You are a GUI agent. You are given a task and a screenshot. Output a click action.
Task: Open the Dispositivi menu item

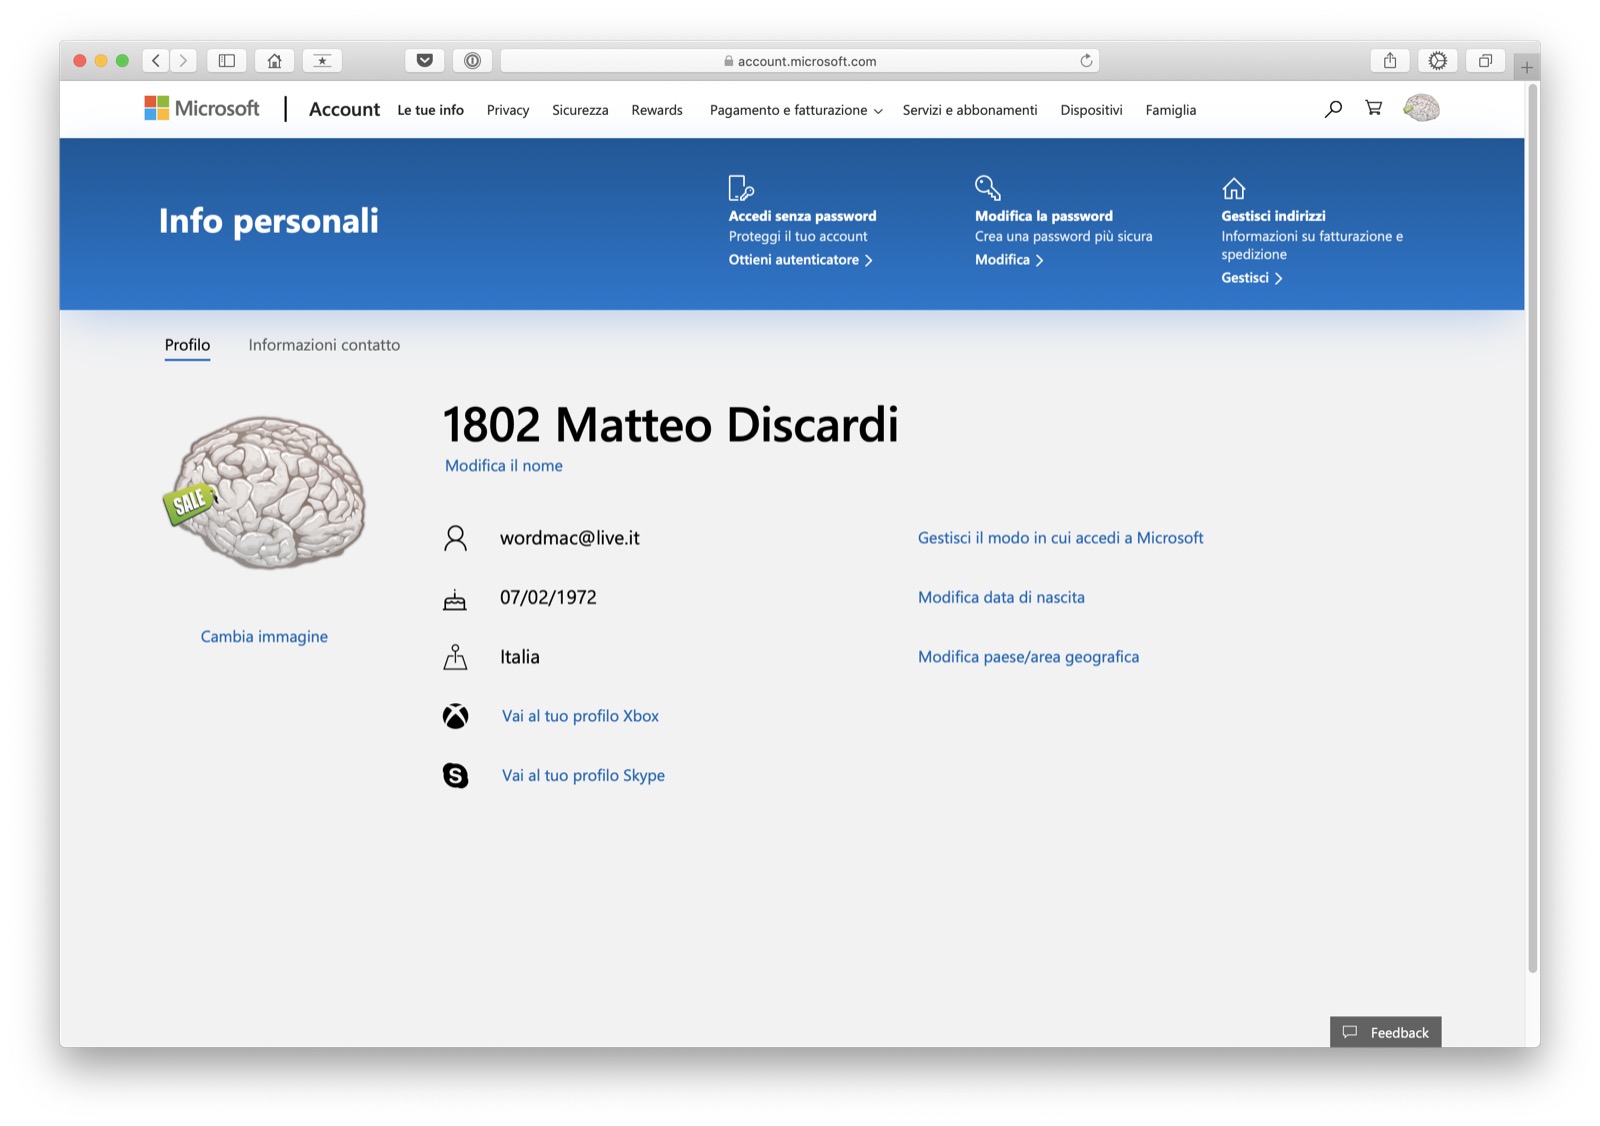(1091, 110)
